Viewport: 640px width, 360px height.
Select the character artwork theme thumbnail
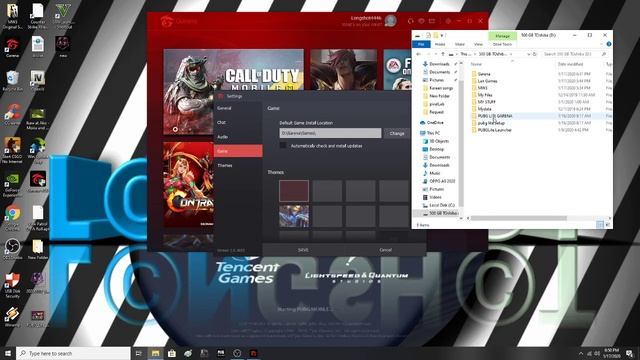pyautogui.click(x=294, y=216)
